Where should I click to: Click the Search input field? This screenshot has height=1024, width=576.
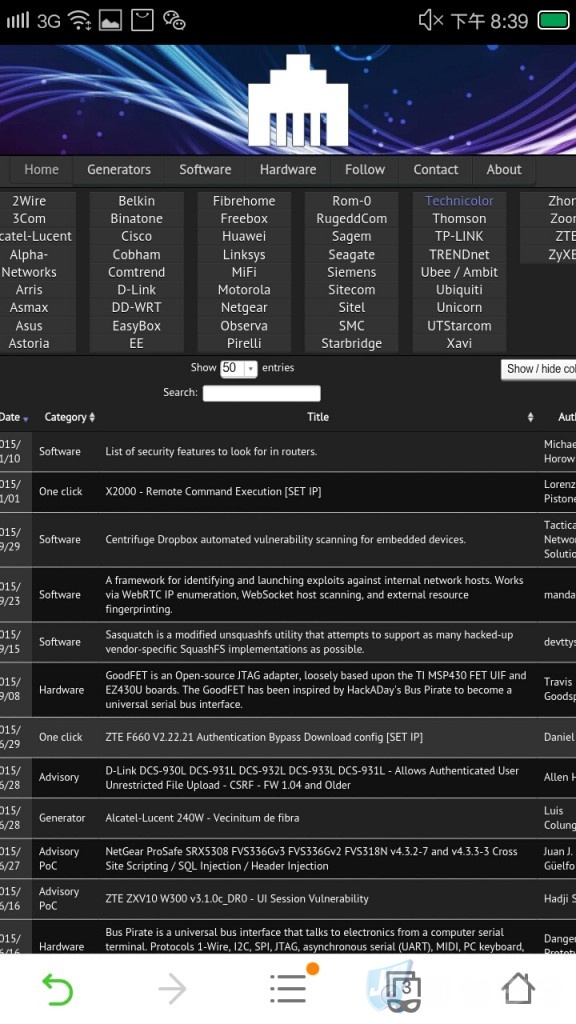pos(261,393)
